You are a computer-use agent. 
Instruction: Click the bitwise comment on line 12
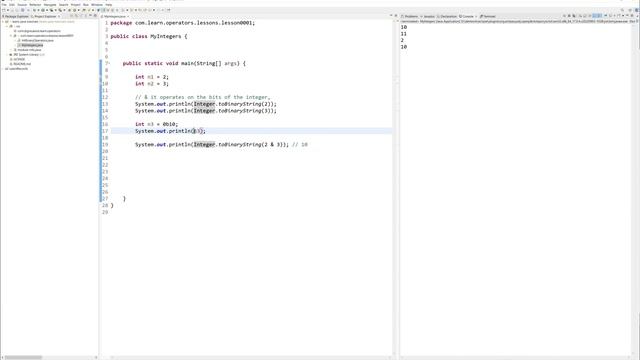pyautogui.click(x=203, y=97)
